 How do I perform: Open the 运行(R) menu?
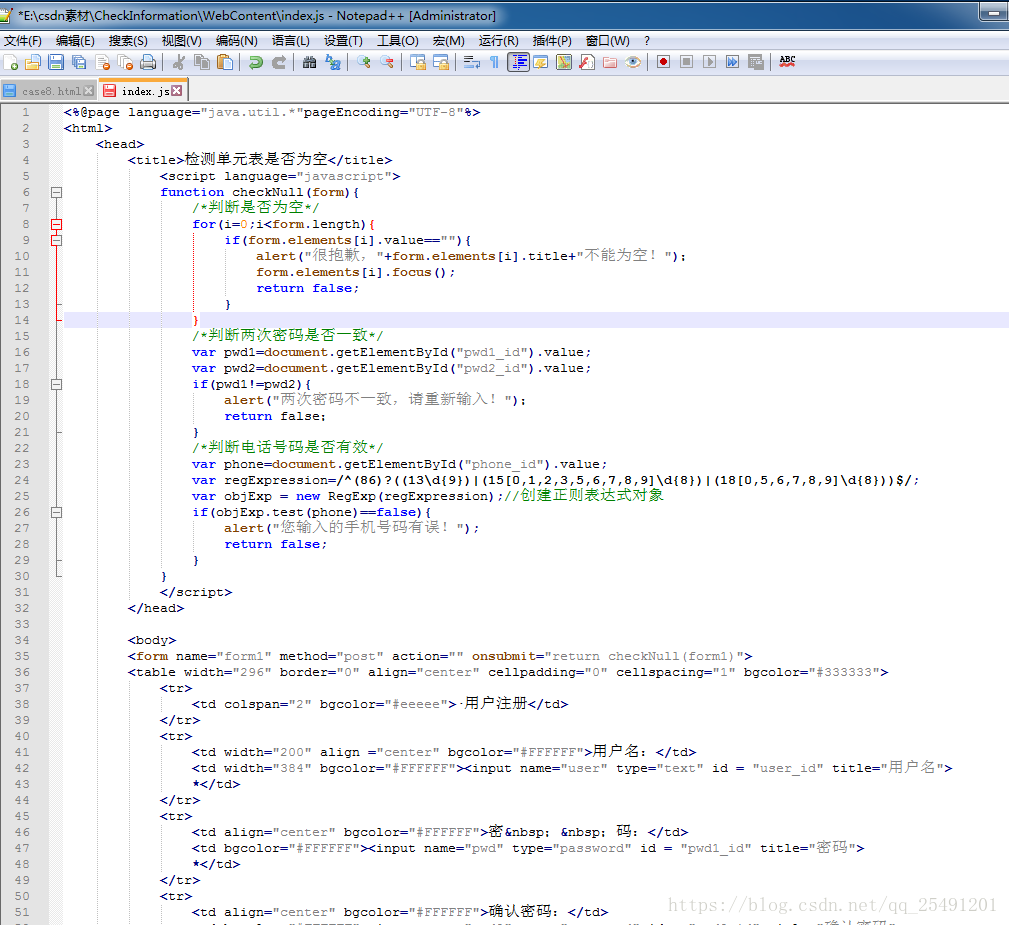click(499, 41)
